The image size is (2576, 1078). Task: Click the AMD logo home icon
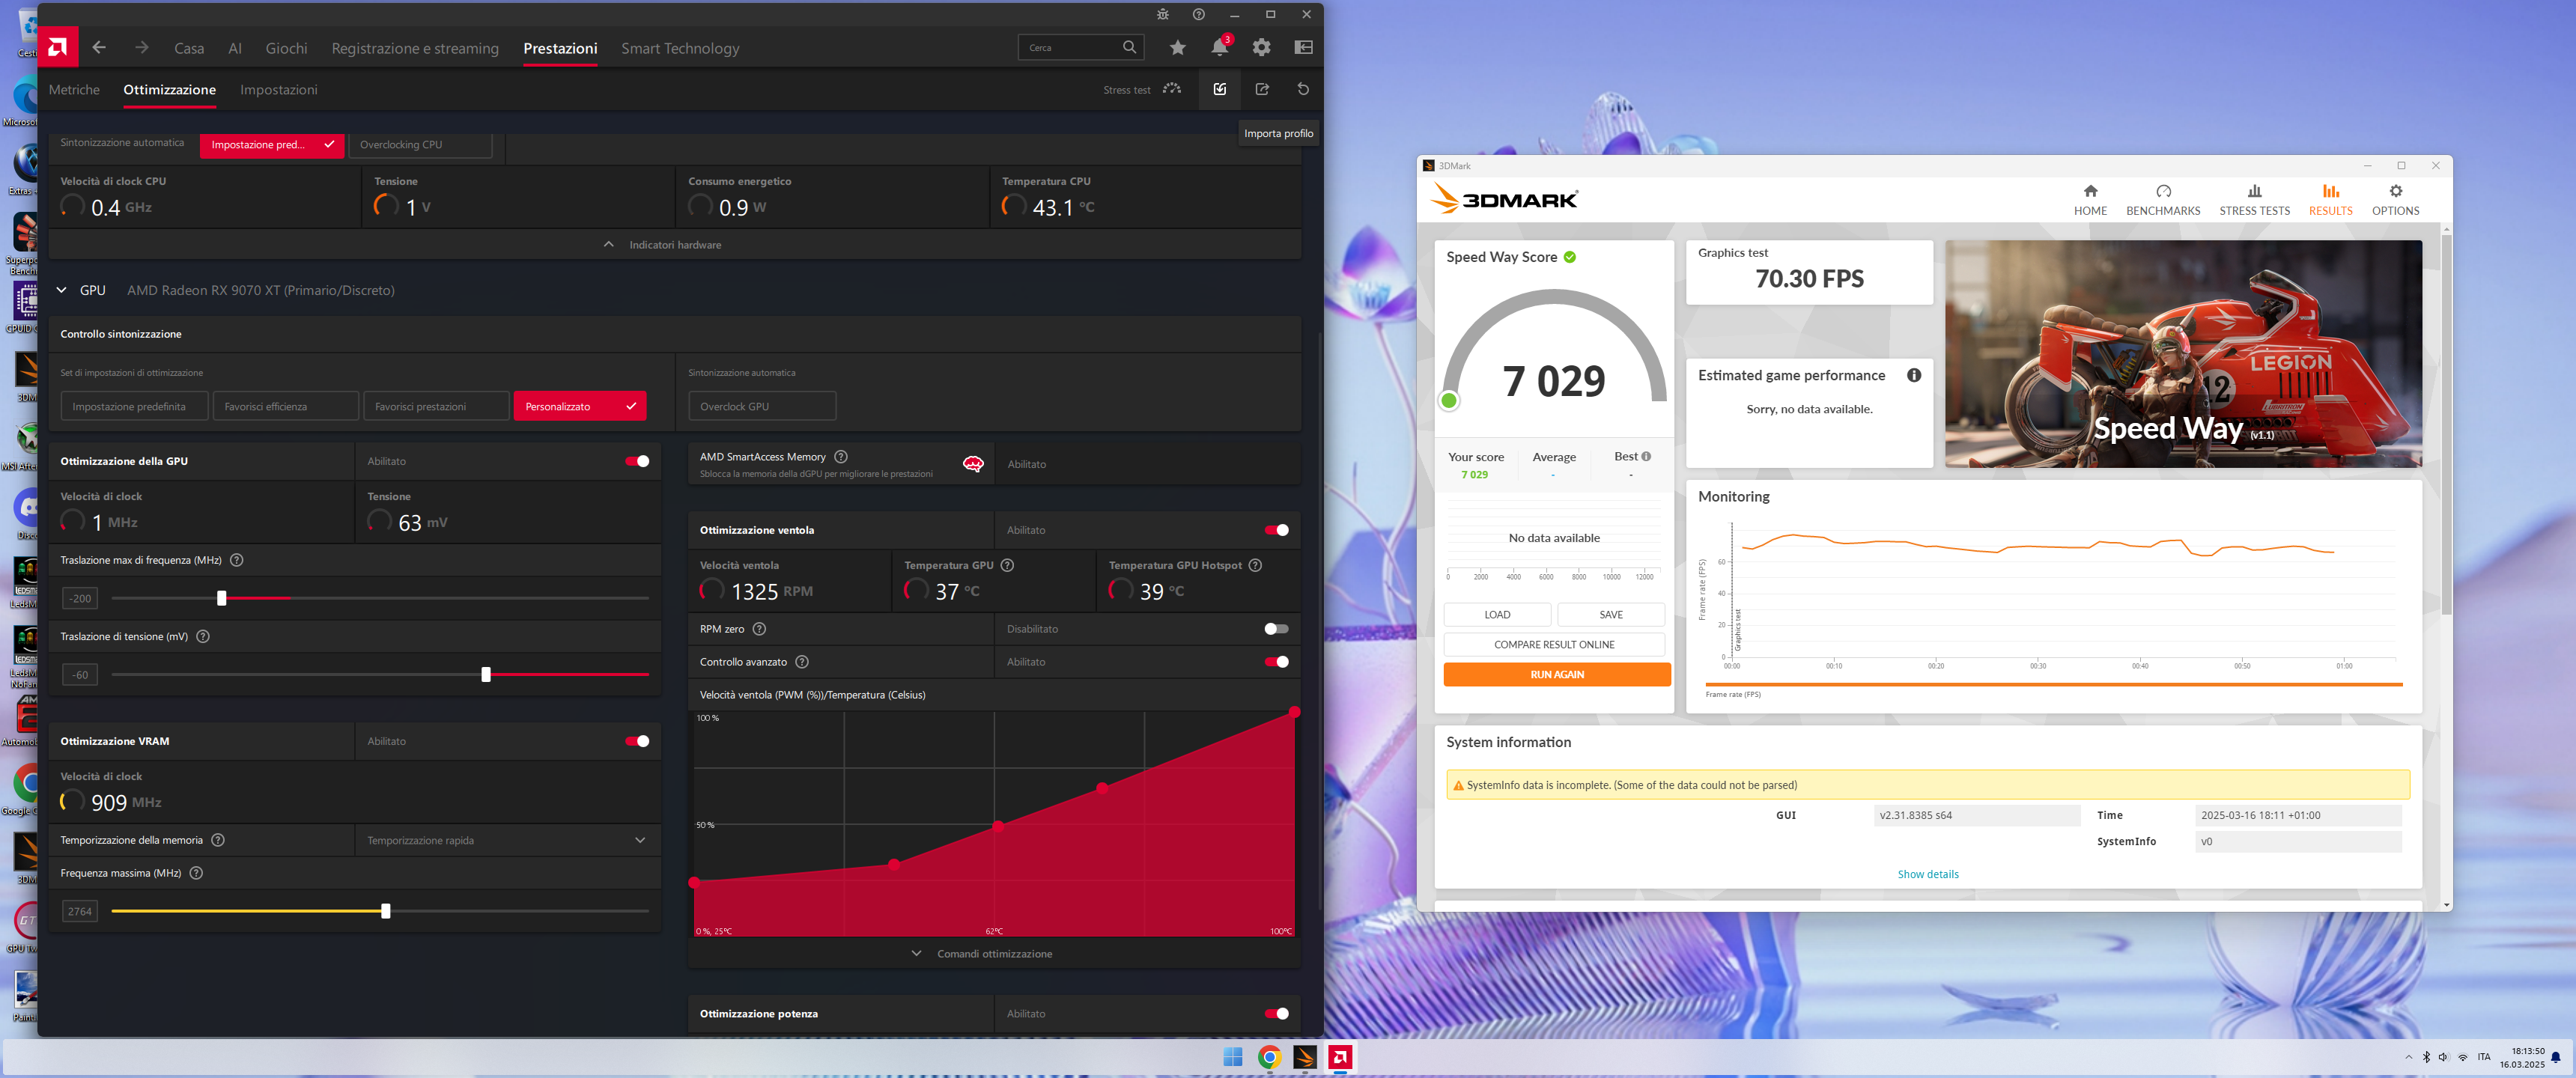coord(58,47)
